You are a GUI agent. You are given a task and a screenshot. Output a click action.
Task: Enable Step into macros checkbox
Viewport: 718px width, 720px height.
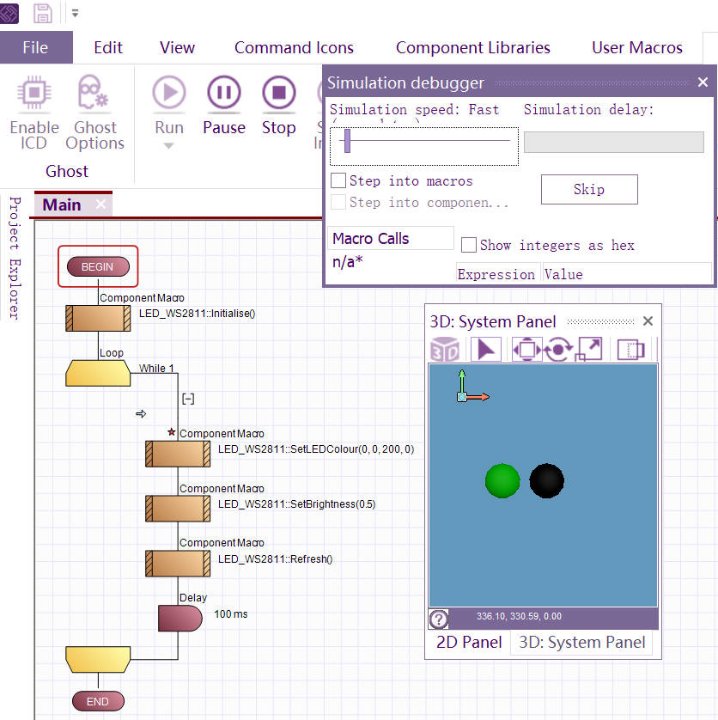[x=339, y=181]
